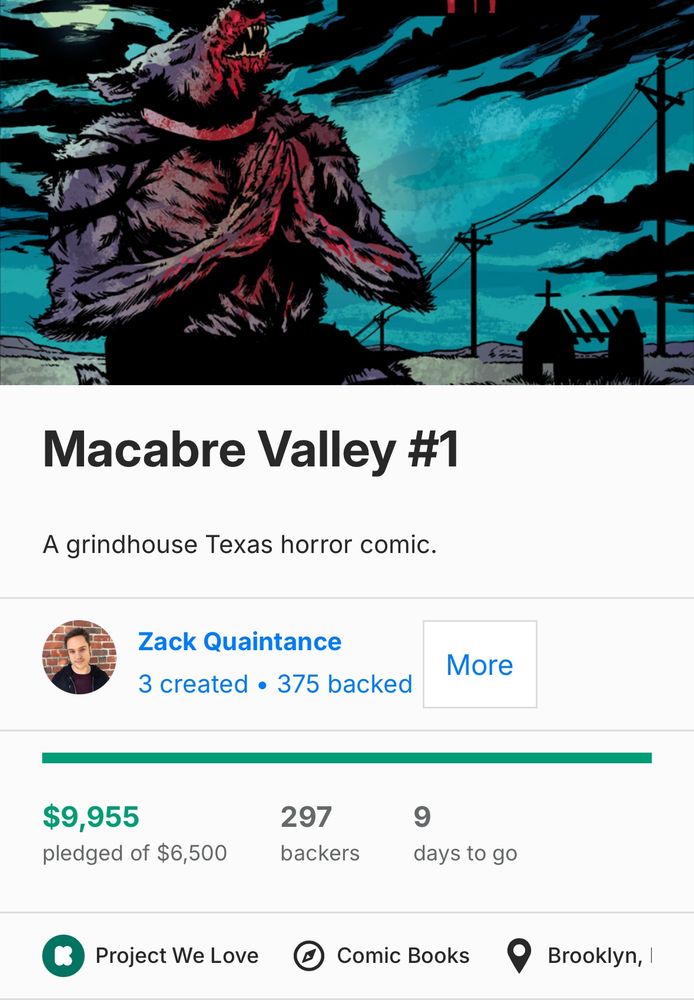
Task: Select the Brooklyn location label
Action: pos(600,955)
